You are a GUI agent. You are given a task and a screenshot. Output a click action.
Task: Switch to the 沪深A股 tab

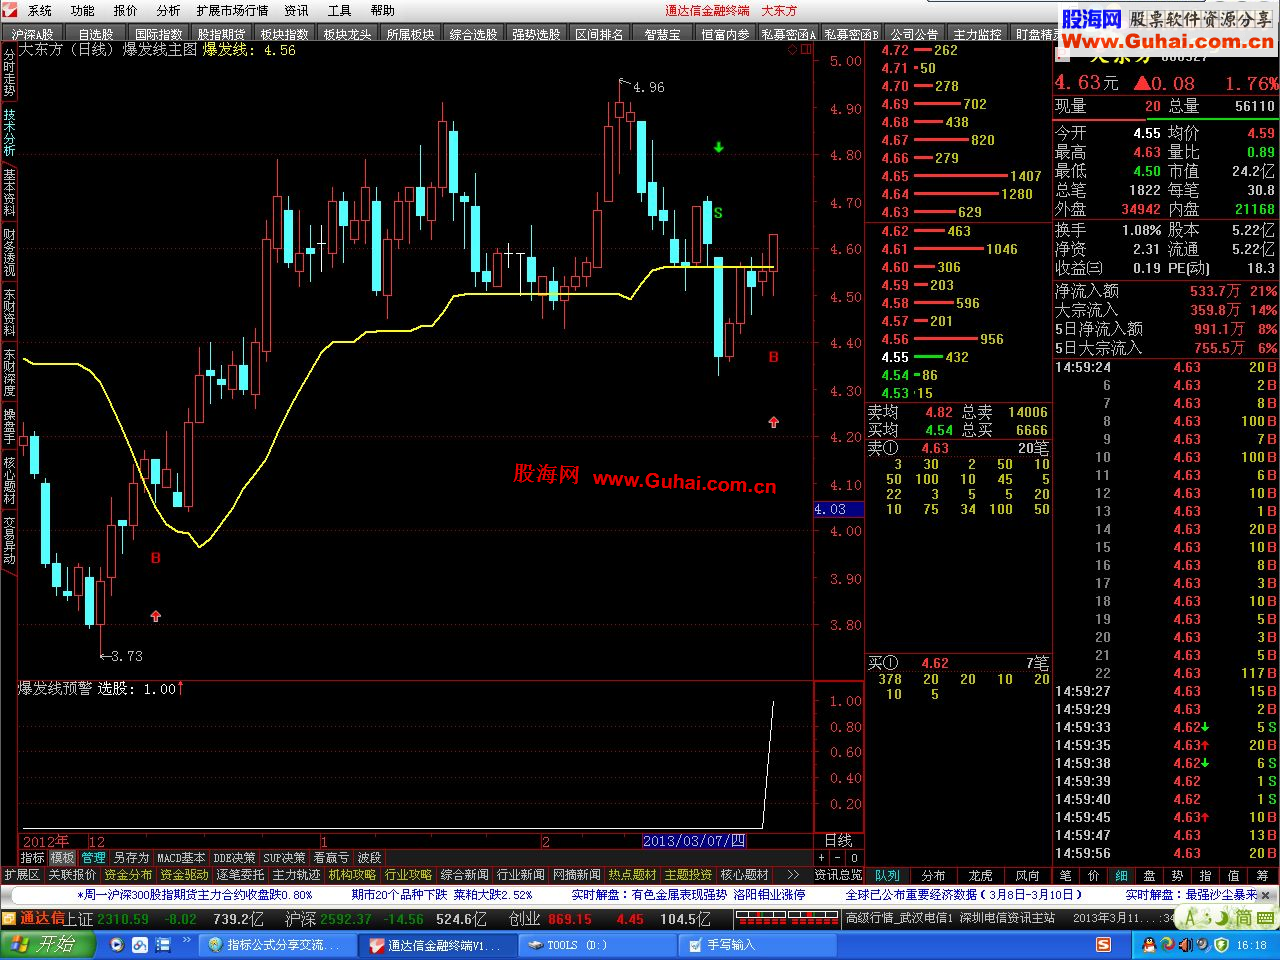coord(33,34)
